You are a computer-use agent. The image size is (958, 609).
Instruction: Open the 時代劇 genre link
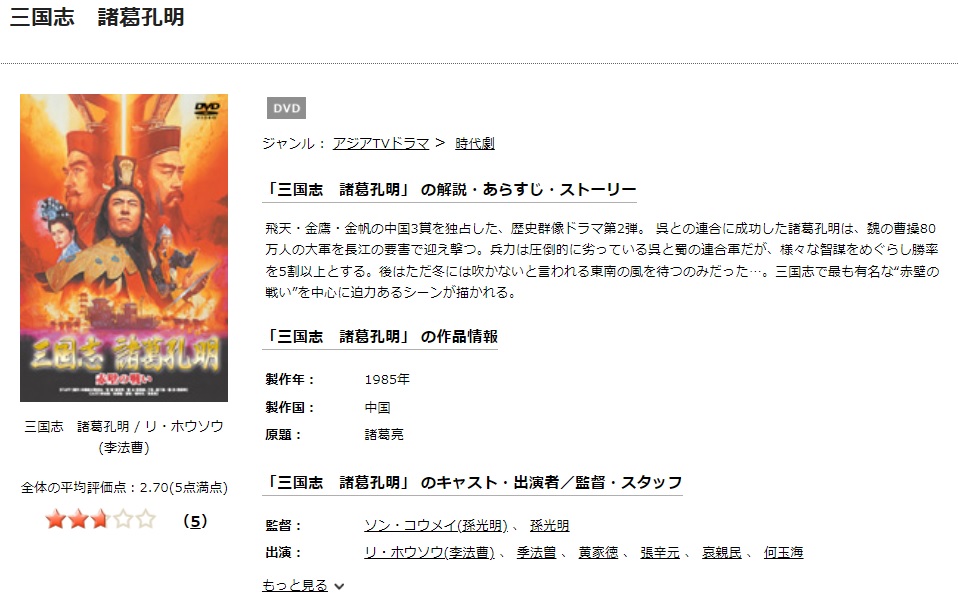(475, 143)
